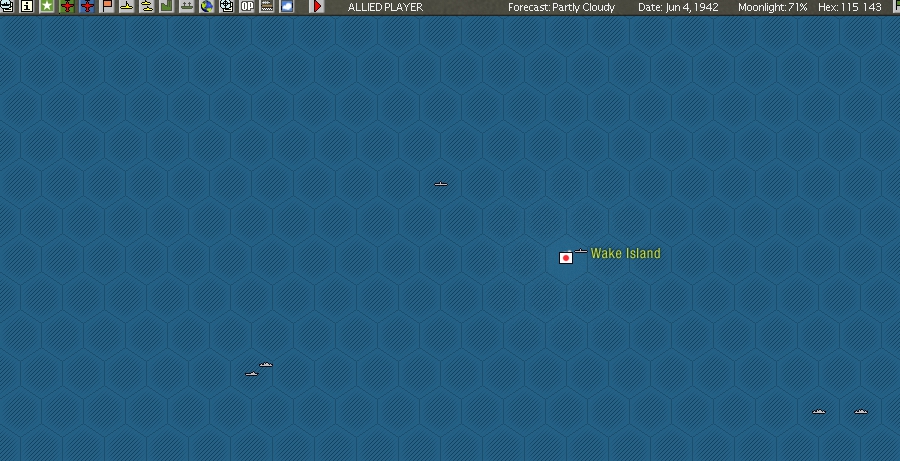Select the lower ship of the southwest pair
Image resolution: width=900 pixels, height=461 pixels.
[x=251, y=374]
